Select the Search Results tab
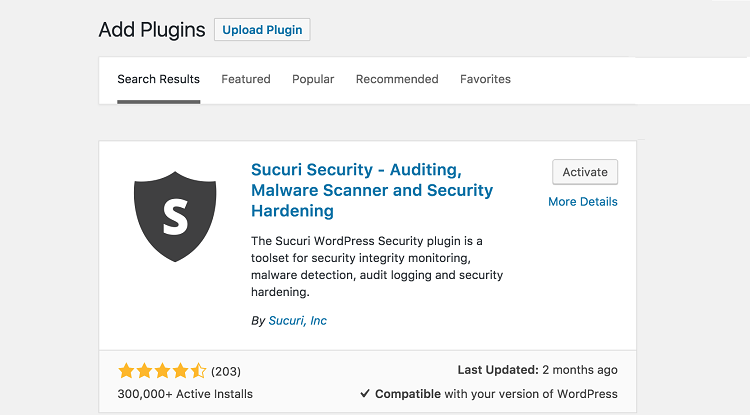This screenshot has height=415, width=750. 158,79
